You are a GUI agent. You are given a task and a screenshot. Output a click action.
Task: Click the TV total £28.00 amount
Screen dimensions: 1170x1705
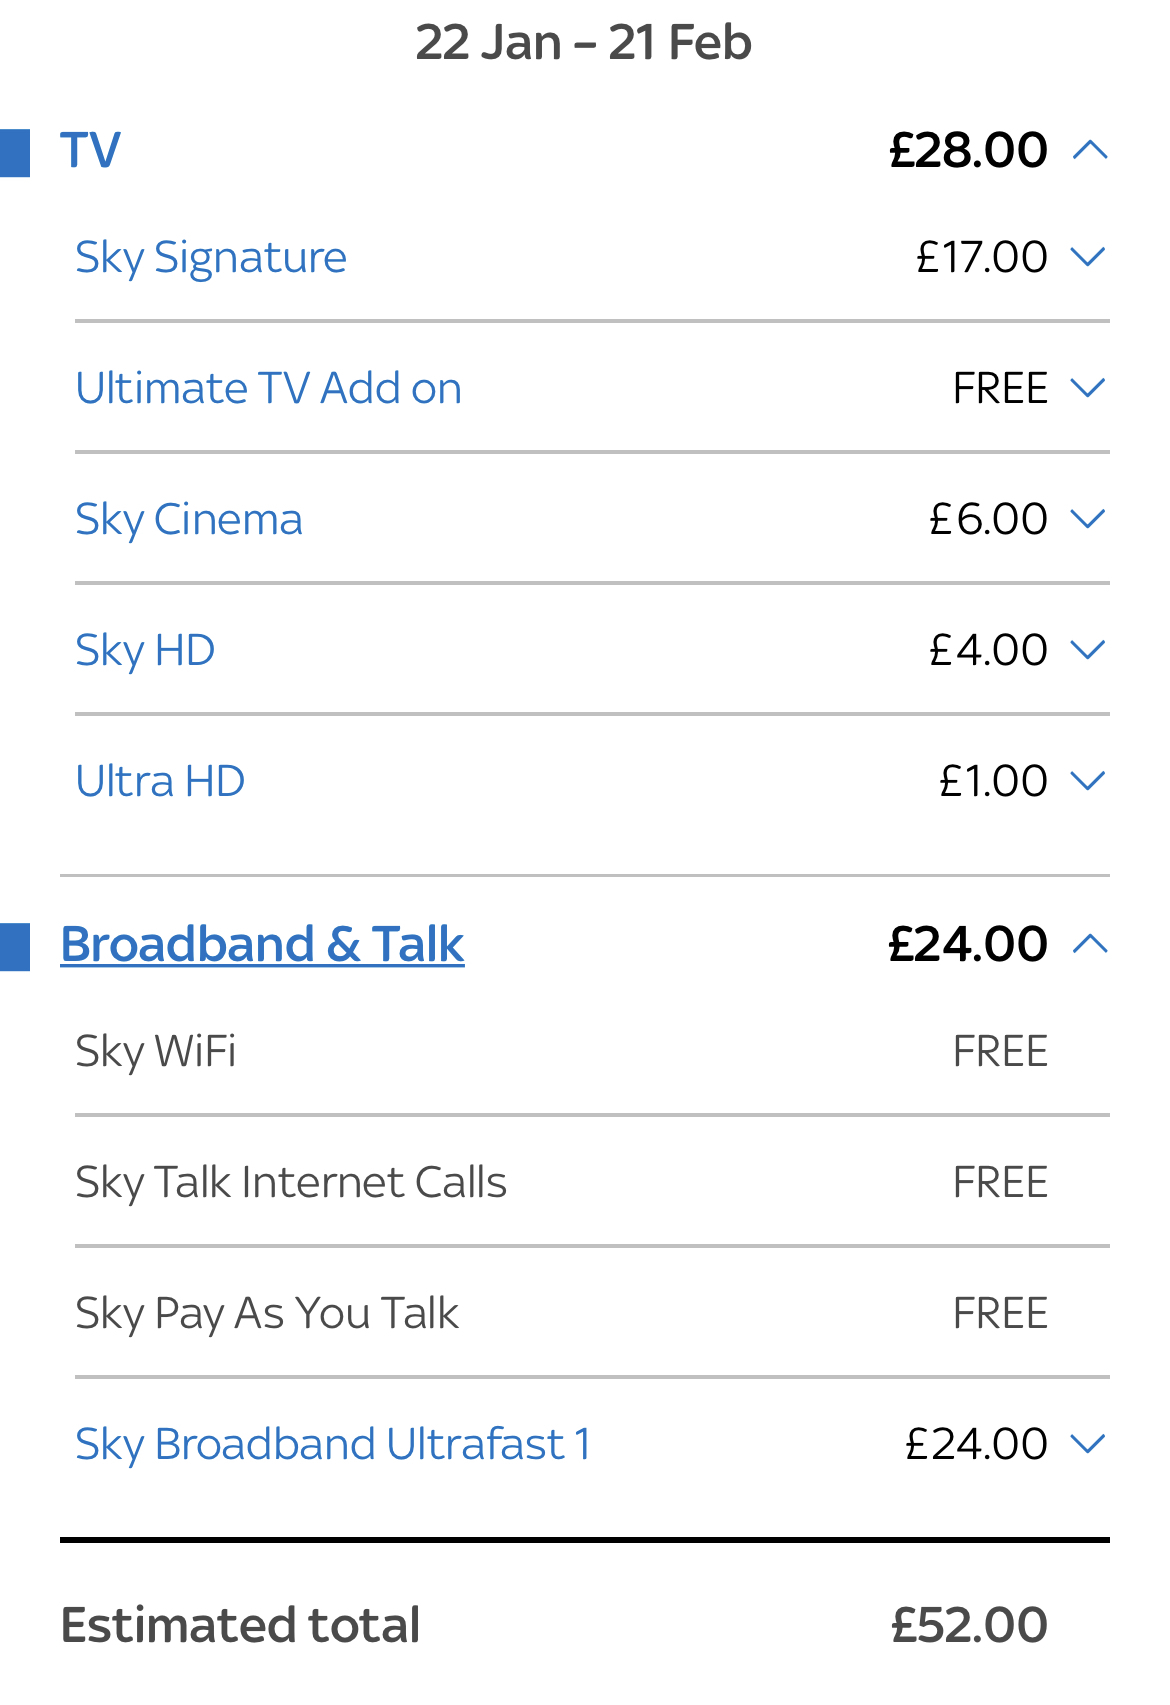click(968, 150)
